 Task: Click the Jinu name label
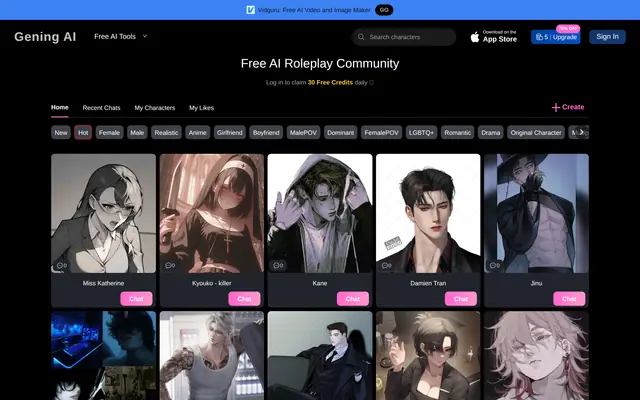point(536,283)
